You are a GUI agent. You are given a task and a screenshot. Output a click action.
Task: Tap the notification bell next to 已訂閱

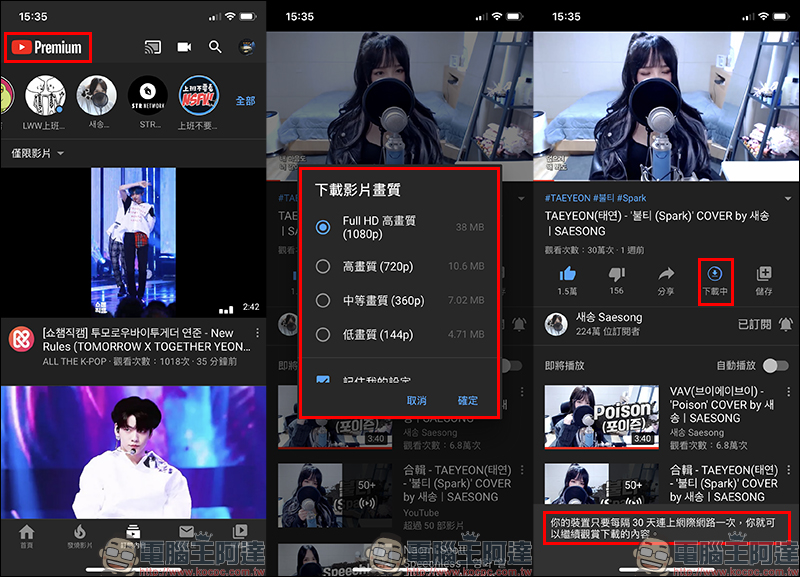(786, 324)
